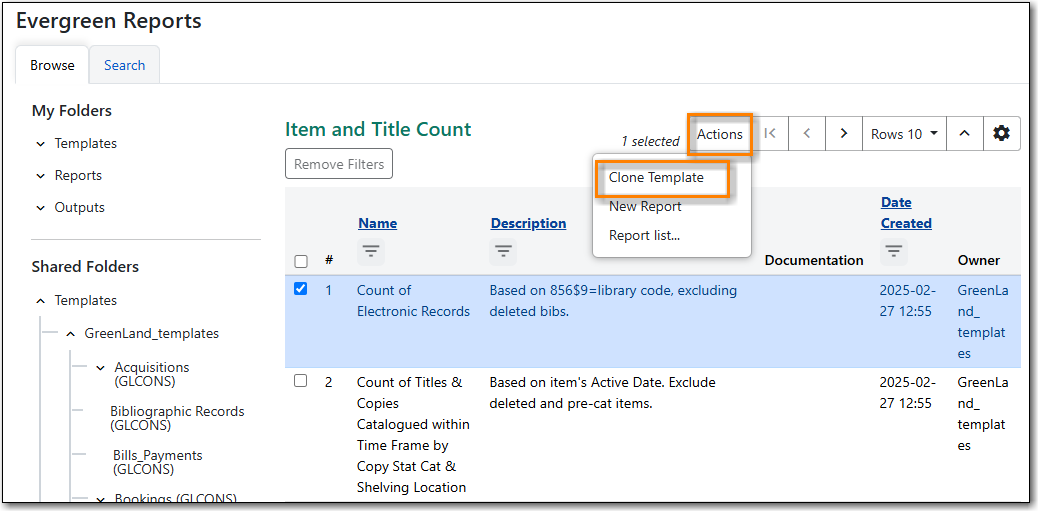Viewport: 1038px width, 511px height.
Task: Expand the Bookings (GLCONS) folder chevron
Action: coord(101,499)
